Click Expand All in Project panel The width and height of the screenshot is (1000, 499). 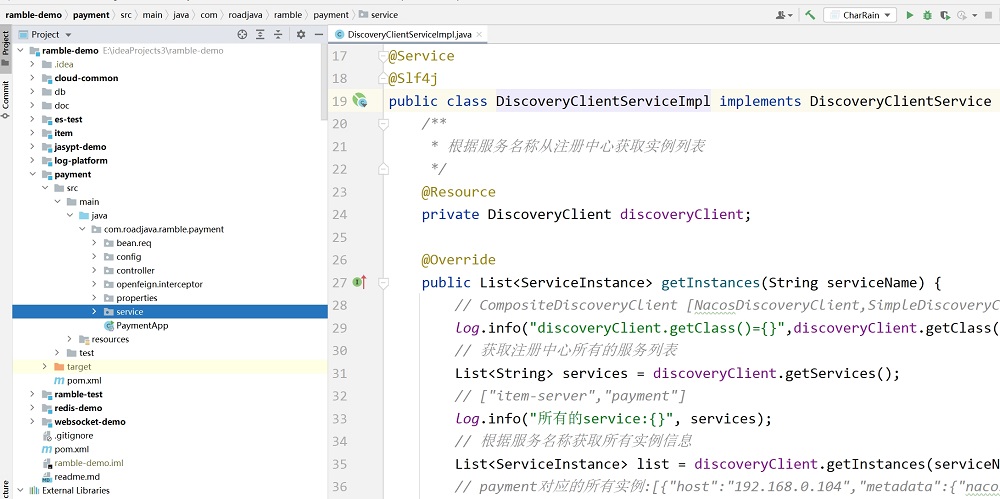tap(260, 34)
